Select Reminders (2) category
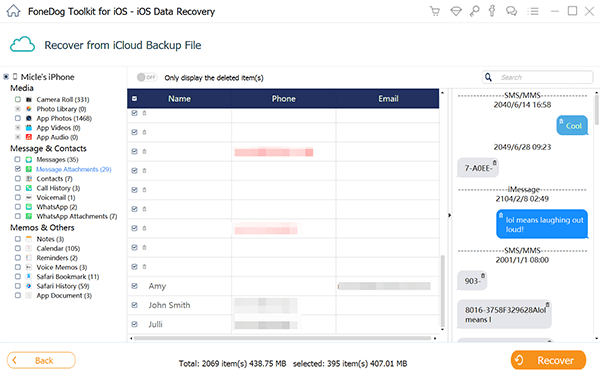The width and height of the screenshot is (600, 377). tap(57, 258)
